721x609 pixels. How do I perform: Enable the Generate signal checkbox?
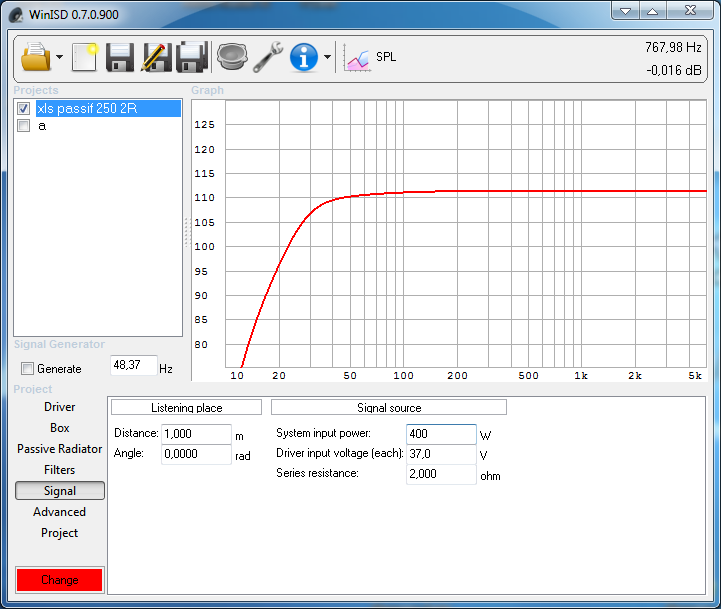click(27, 368)
